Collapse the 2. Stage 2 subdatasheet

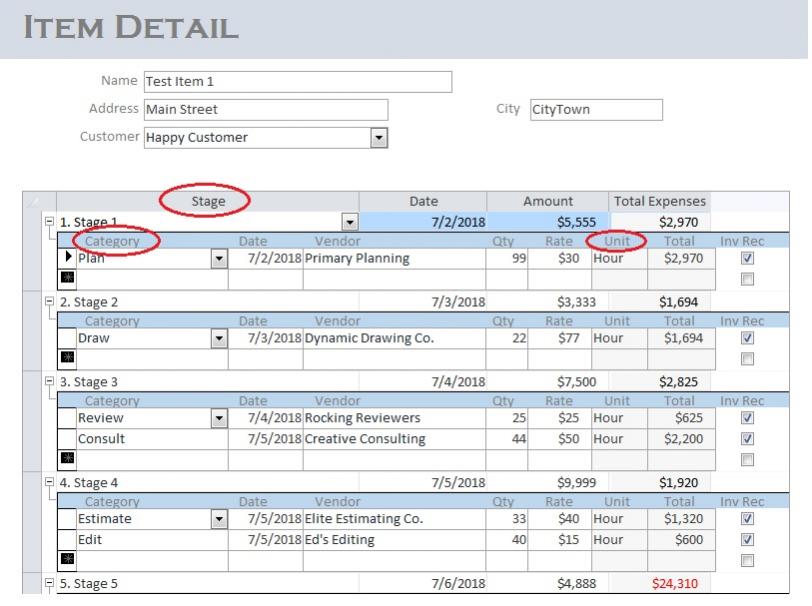[x=49, y=301]
